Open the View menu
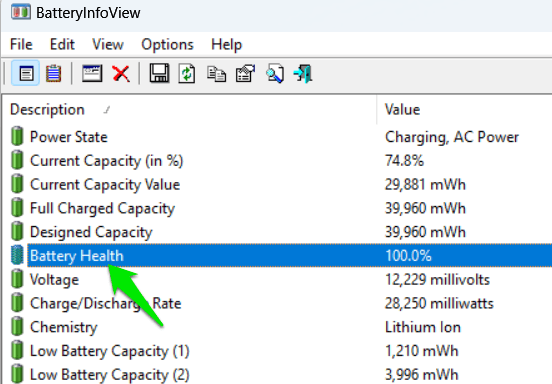Viewport: 552px width, 384px height. [108, 45]
